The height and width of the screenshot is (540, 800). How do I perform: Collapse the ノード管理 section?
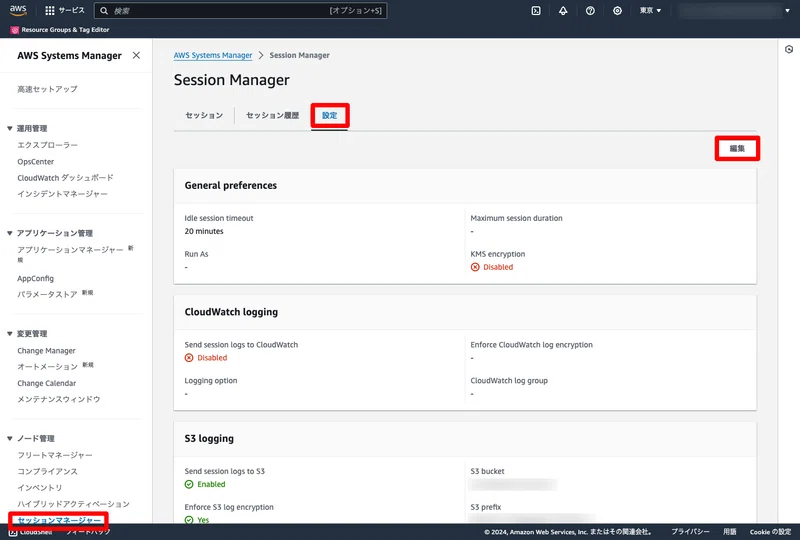pos(10,438)
